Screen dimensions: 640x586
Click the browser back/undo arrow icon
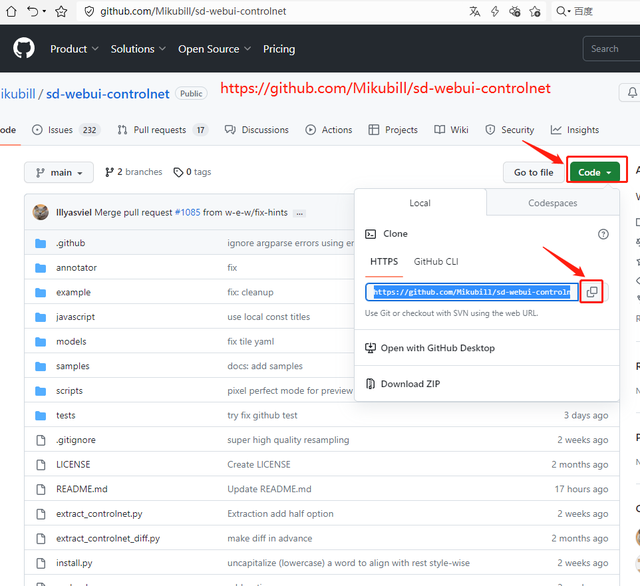(x=32, y=11)
